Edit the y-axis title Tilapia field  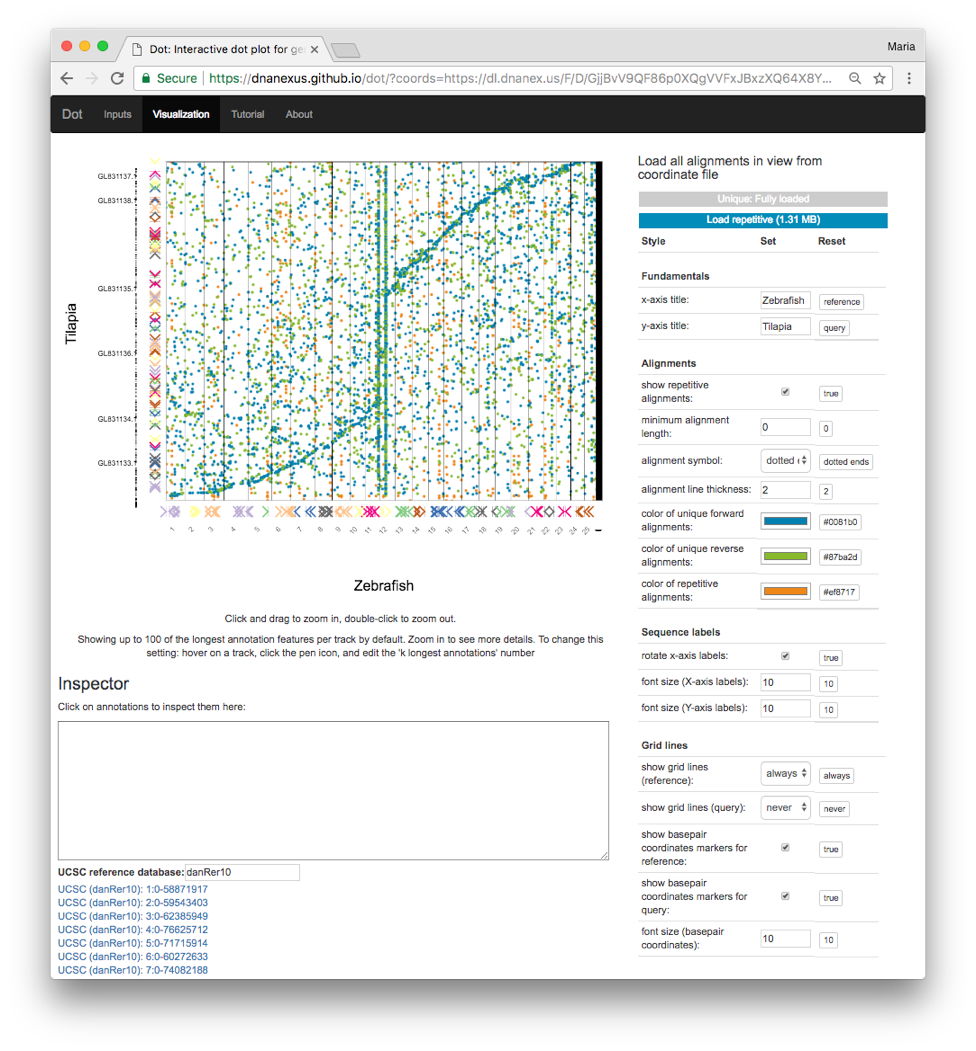click(x=785, y=326)
